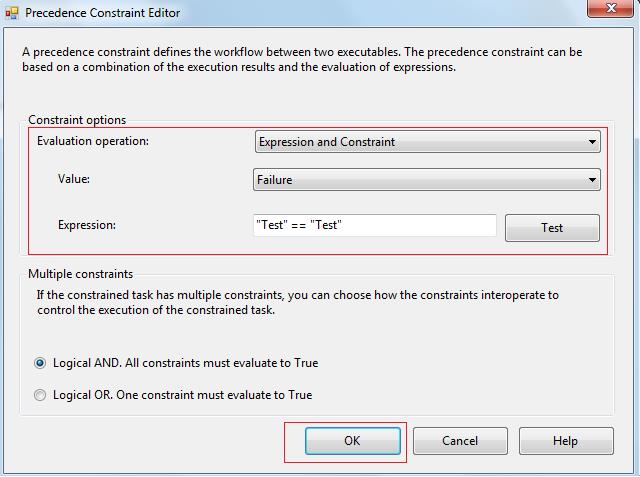Click the "Evaluation operation:" label

(92, 141)
